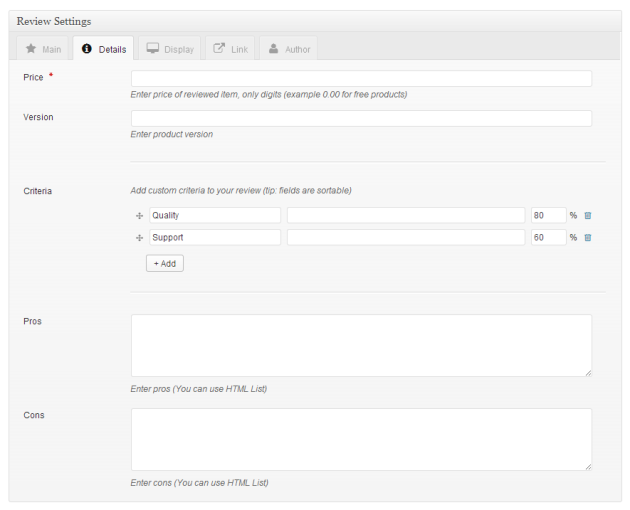
Task: Open the Display tab
Action: point(170,49)
